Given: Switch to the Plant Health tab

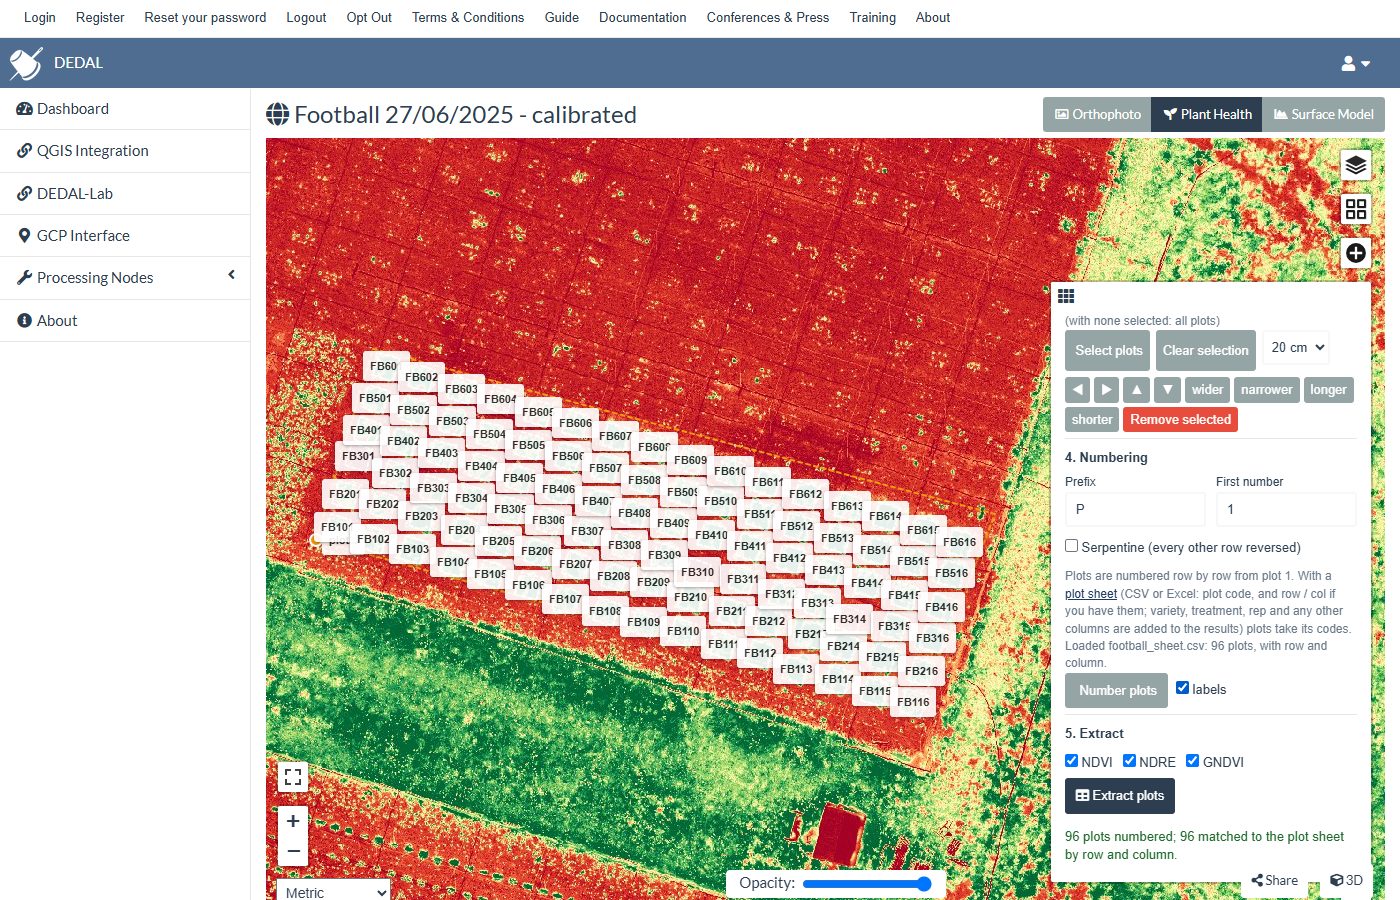Looking at the screenshot, I should [x=1207, y=114].
